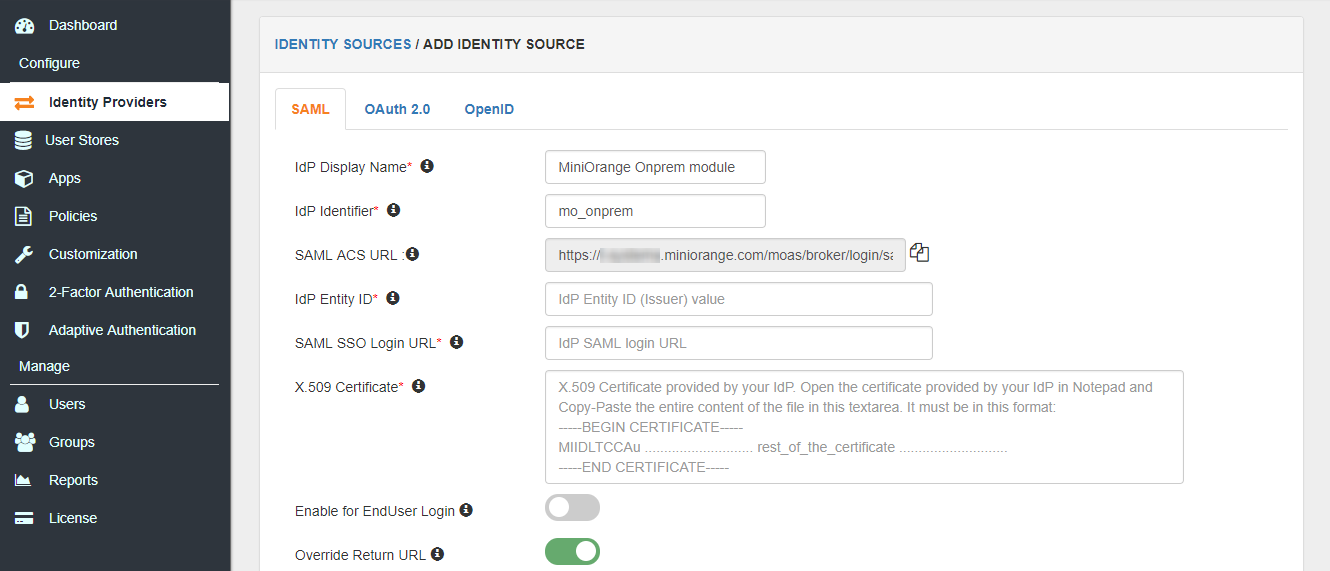This screenshot has width=1330, height=571.
Task: Click info icon next to IdP Identifier
Action: coord(393,210)
